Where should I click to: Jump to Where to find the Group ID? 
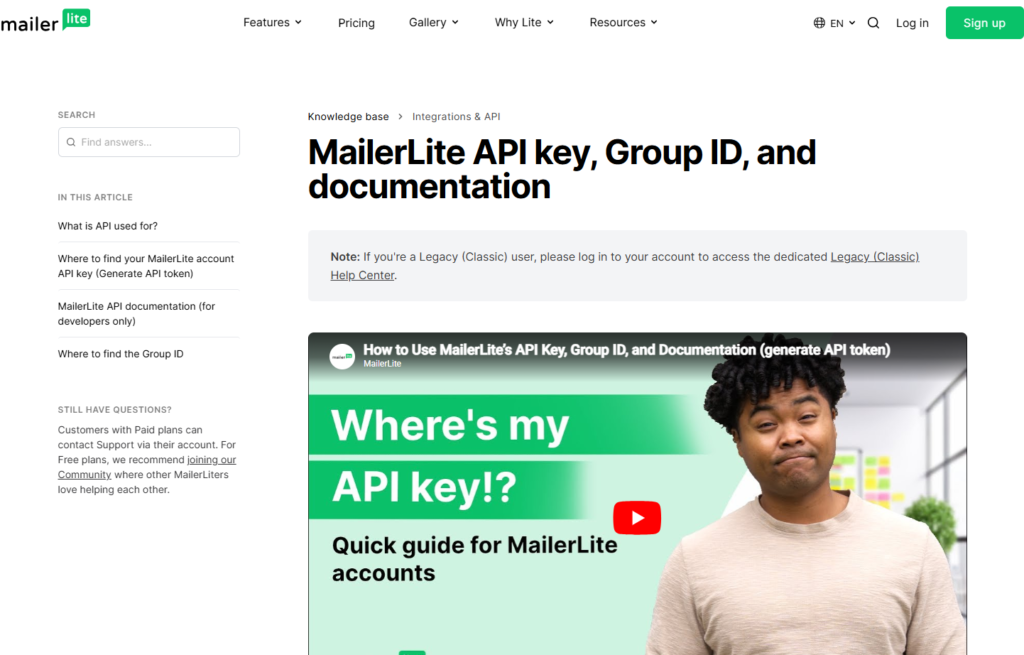pos(120,354)
